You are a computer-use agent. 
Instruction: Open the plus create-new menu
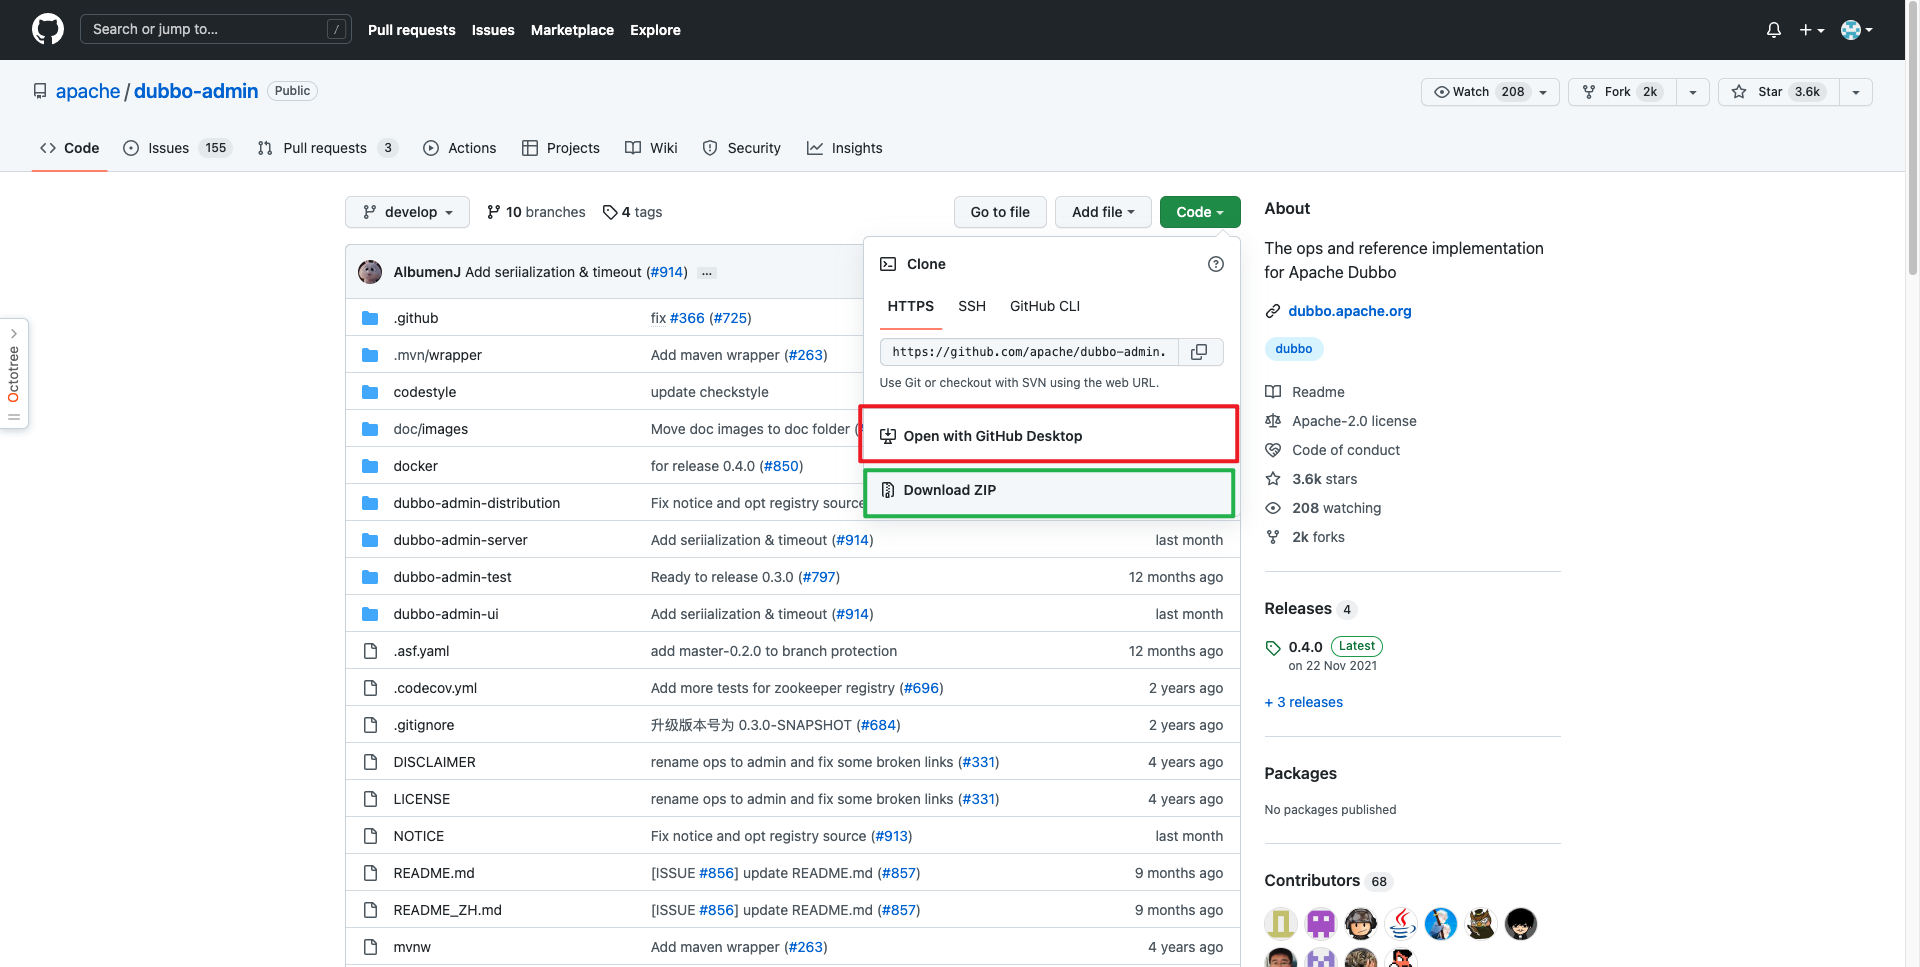(x=1812, y=30)
